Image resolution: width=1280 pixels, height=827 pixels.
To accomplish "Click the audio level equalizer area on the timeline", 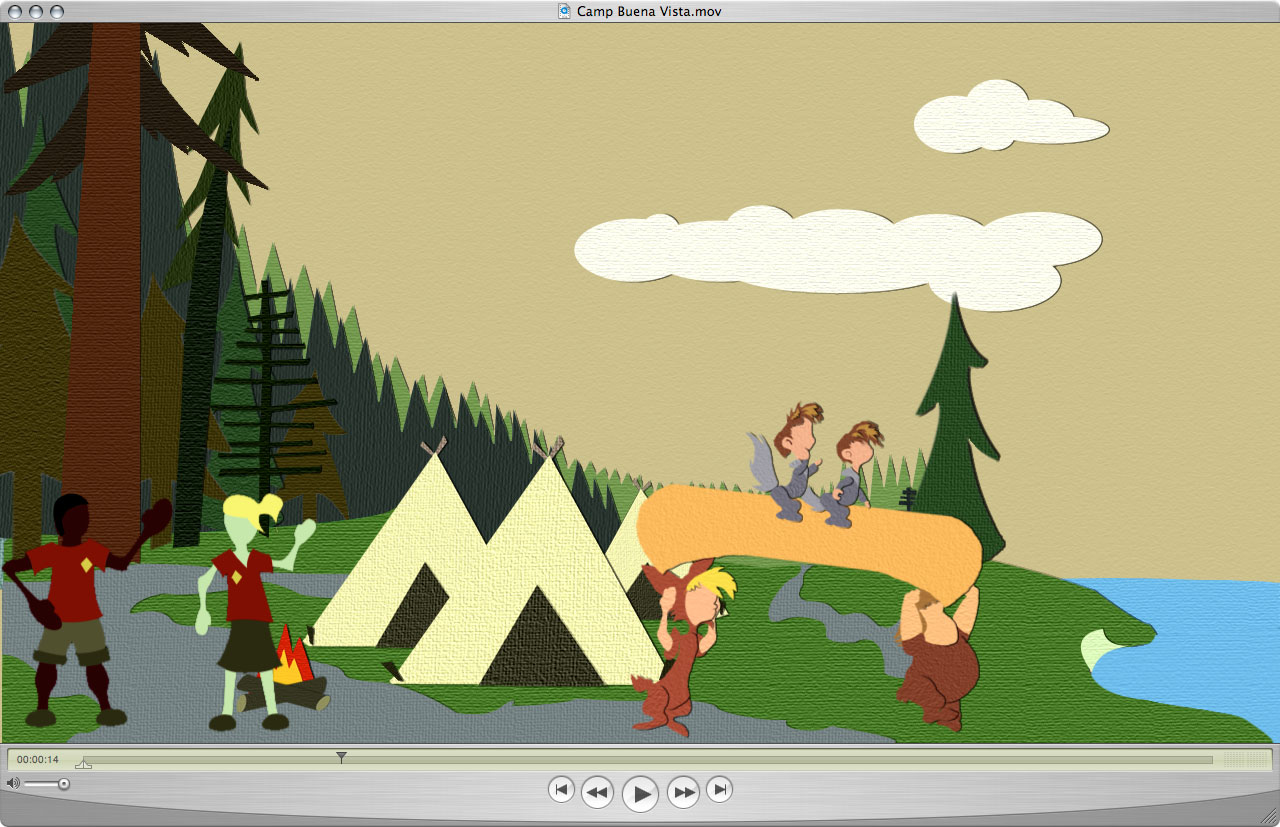I will click(1244, 760).
